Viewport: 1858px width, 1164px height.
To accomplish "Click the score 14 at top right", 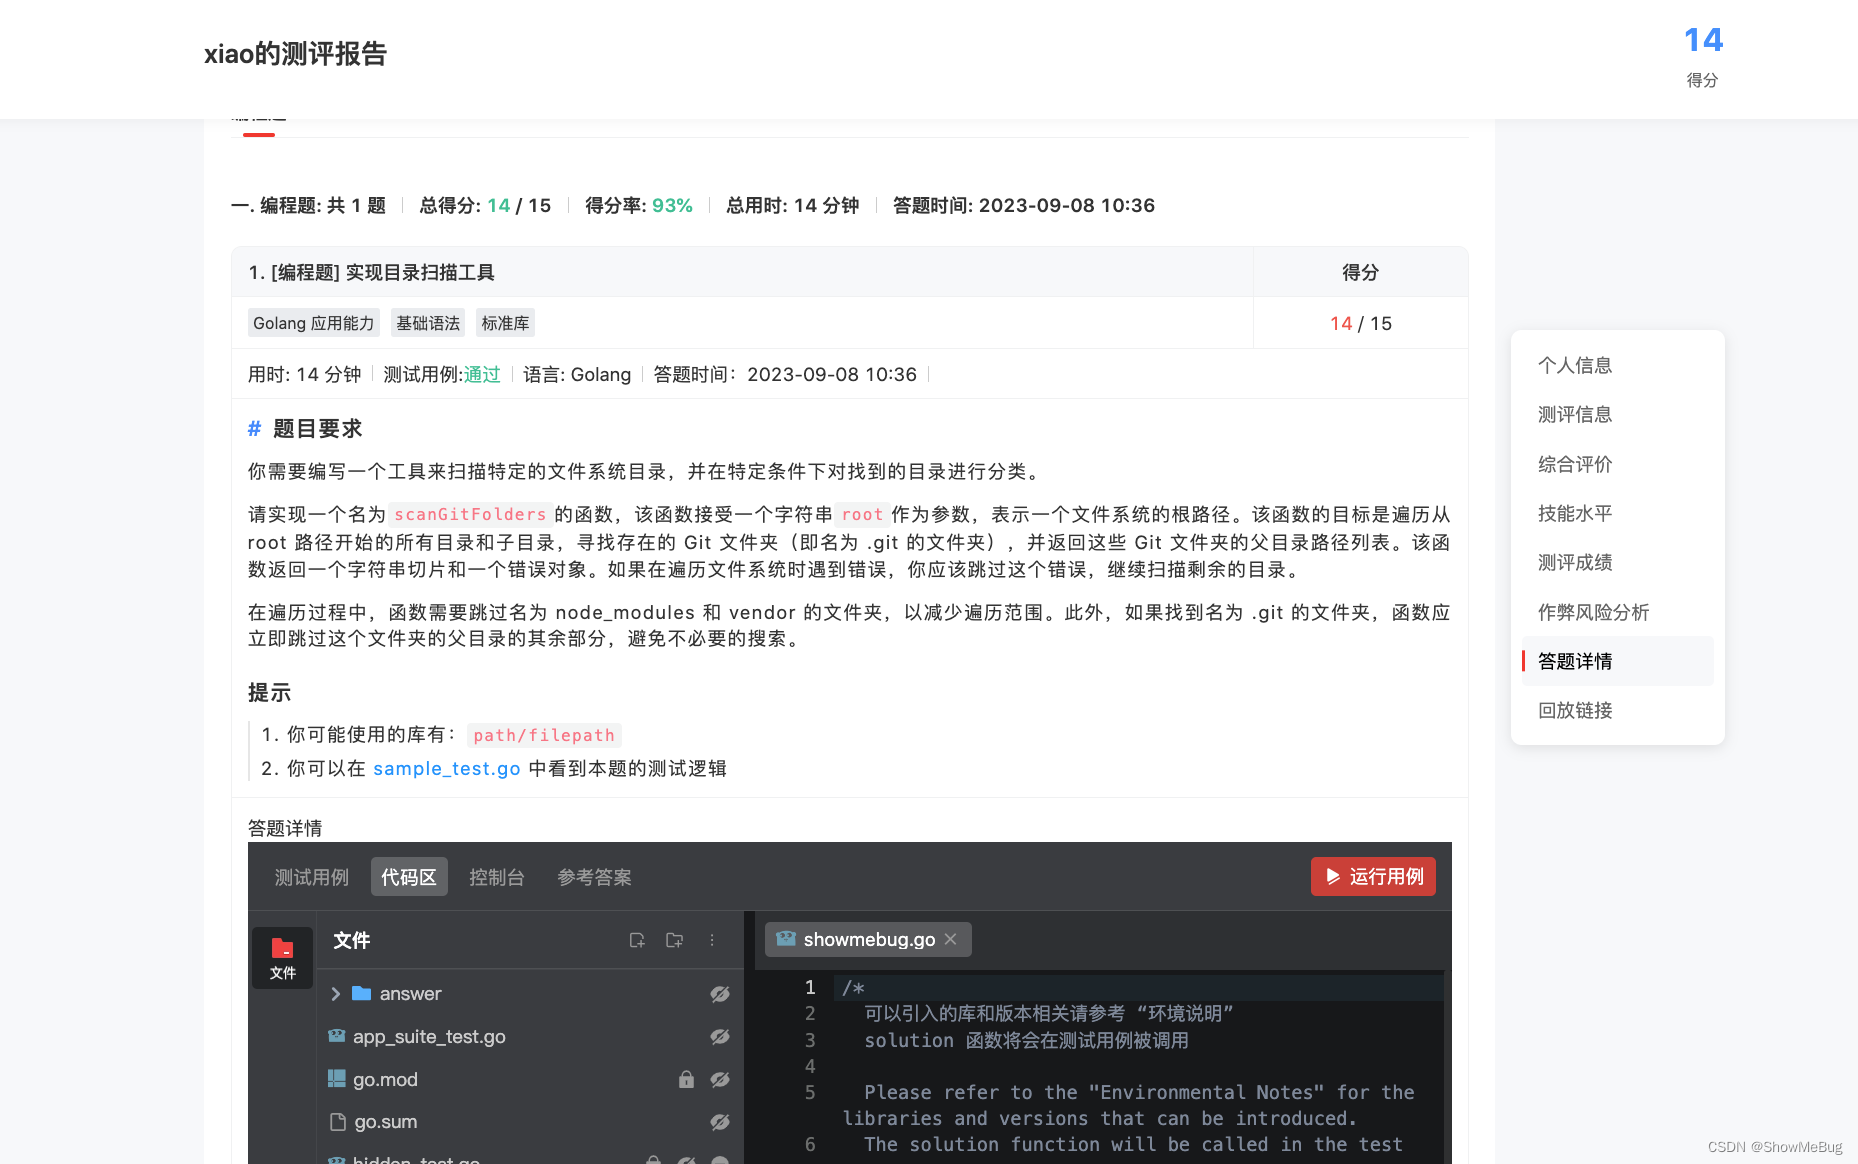I will tap(1703, 40).
